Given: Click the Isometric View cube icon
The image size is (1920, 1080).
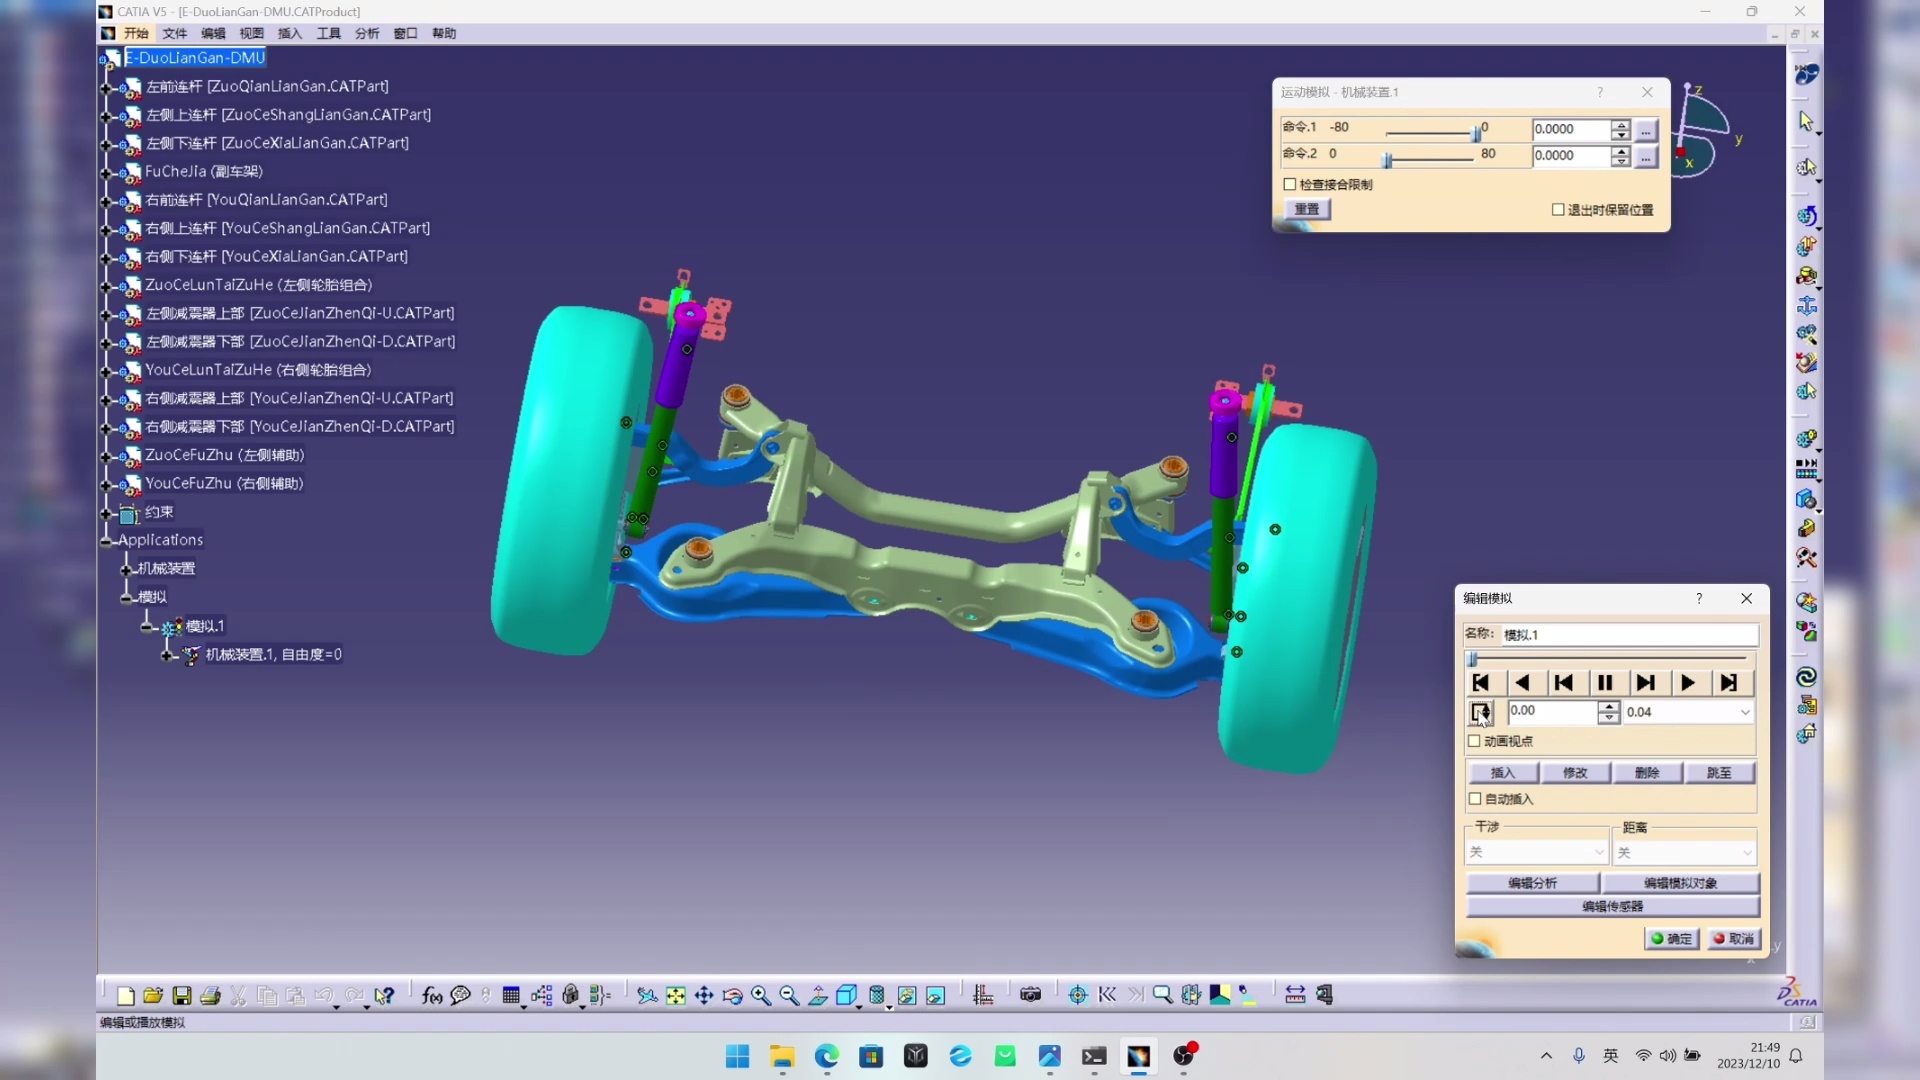Looking at the screenshot, I should pos(846,995).
